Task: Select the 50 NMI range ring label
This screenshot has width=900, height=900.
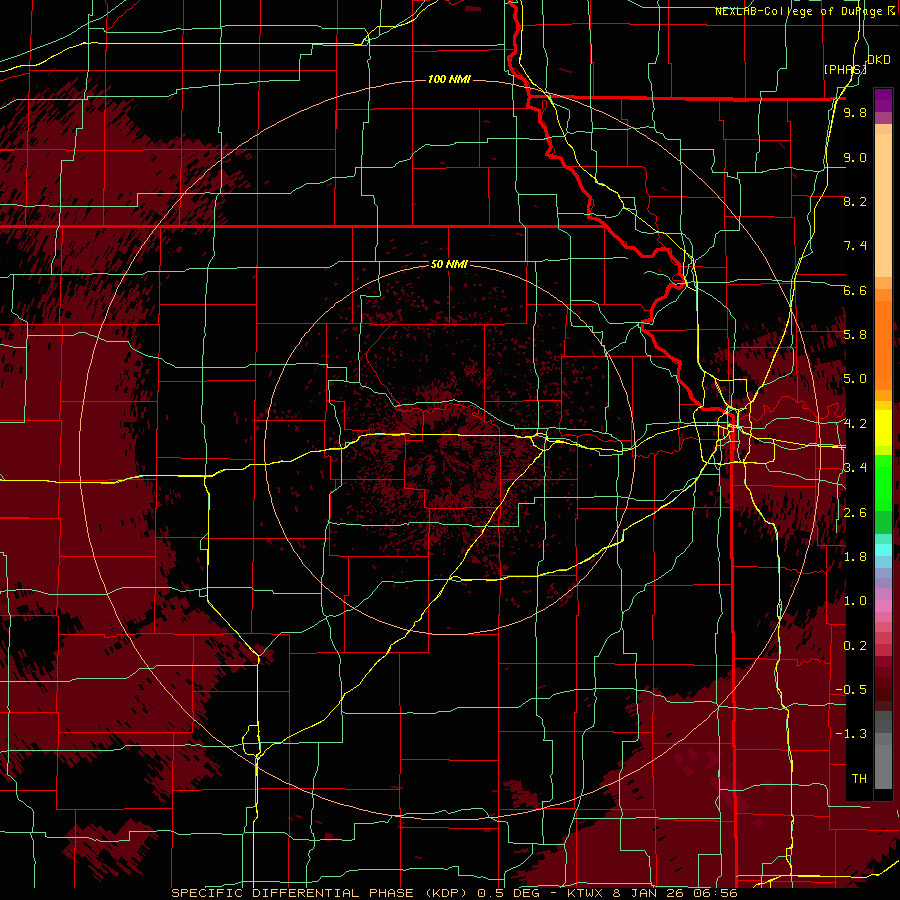Action: tap(449, 264)
